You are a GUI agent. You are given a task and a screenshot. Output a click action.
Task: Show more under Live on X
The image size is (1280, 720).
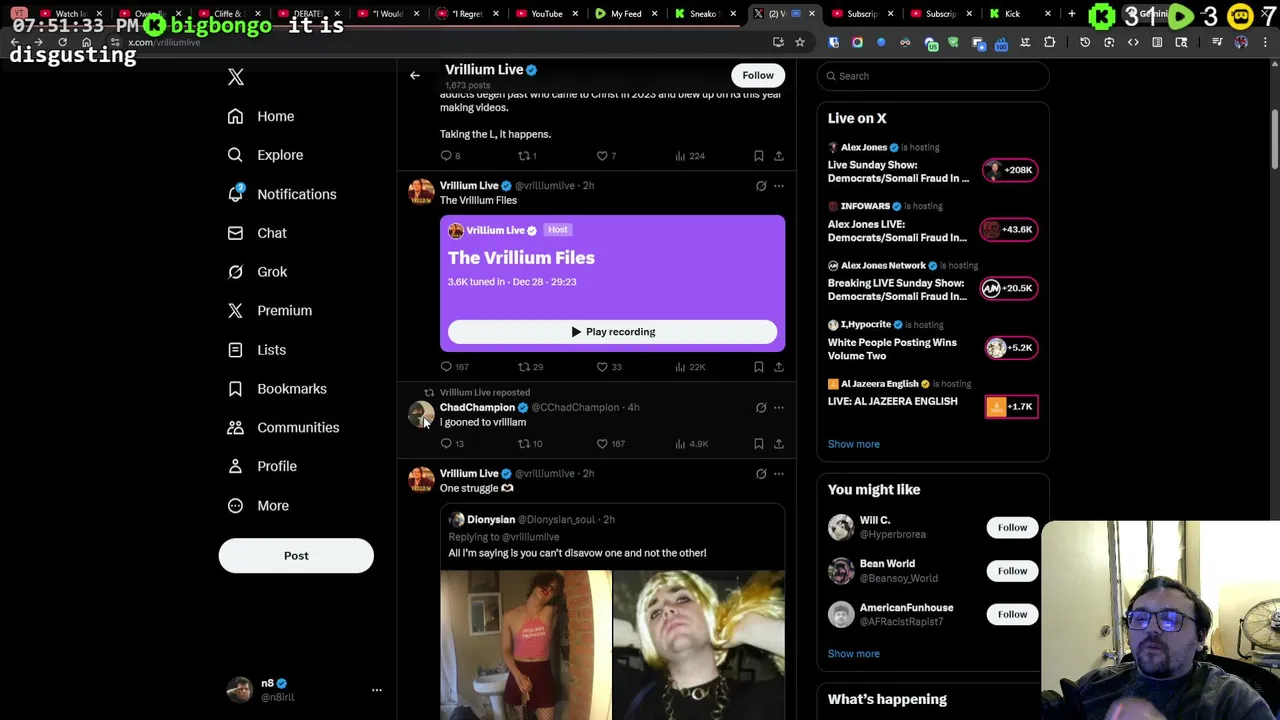coord(853,444)
